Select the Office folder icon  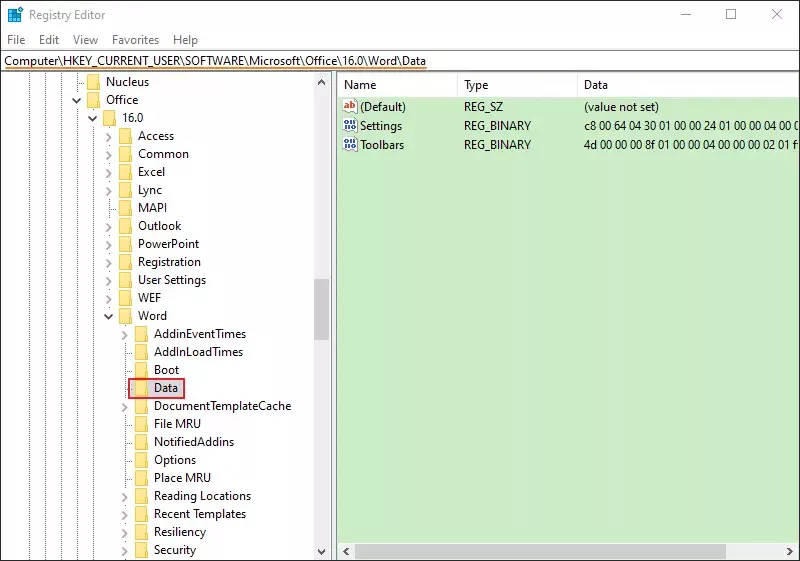pyautogui.click(x=93, y=99)
